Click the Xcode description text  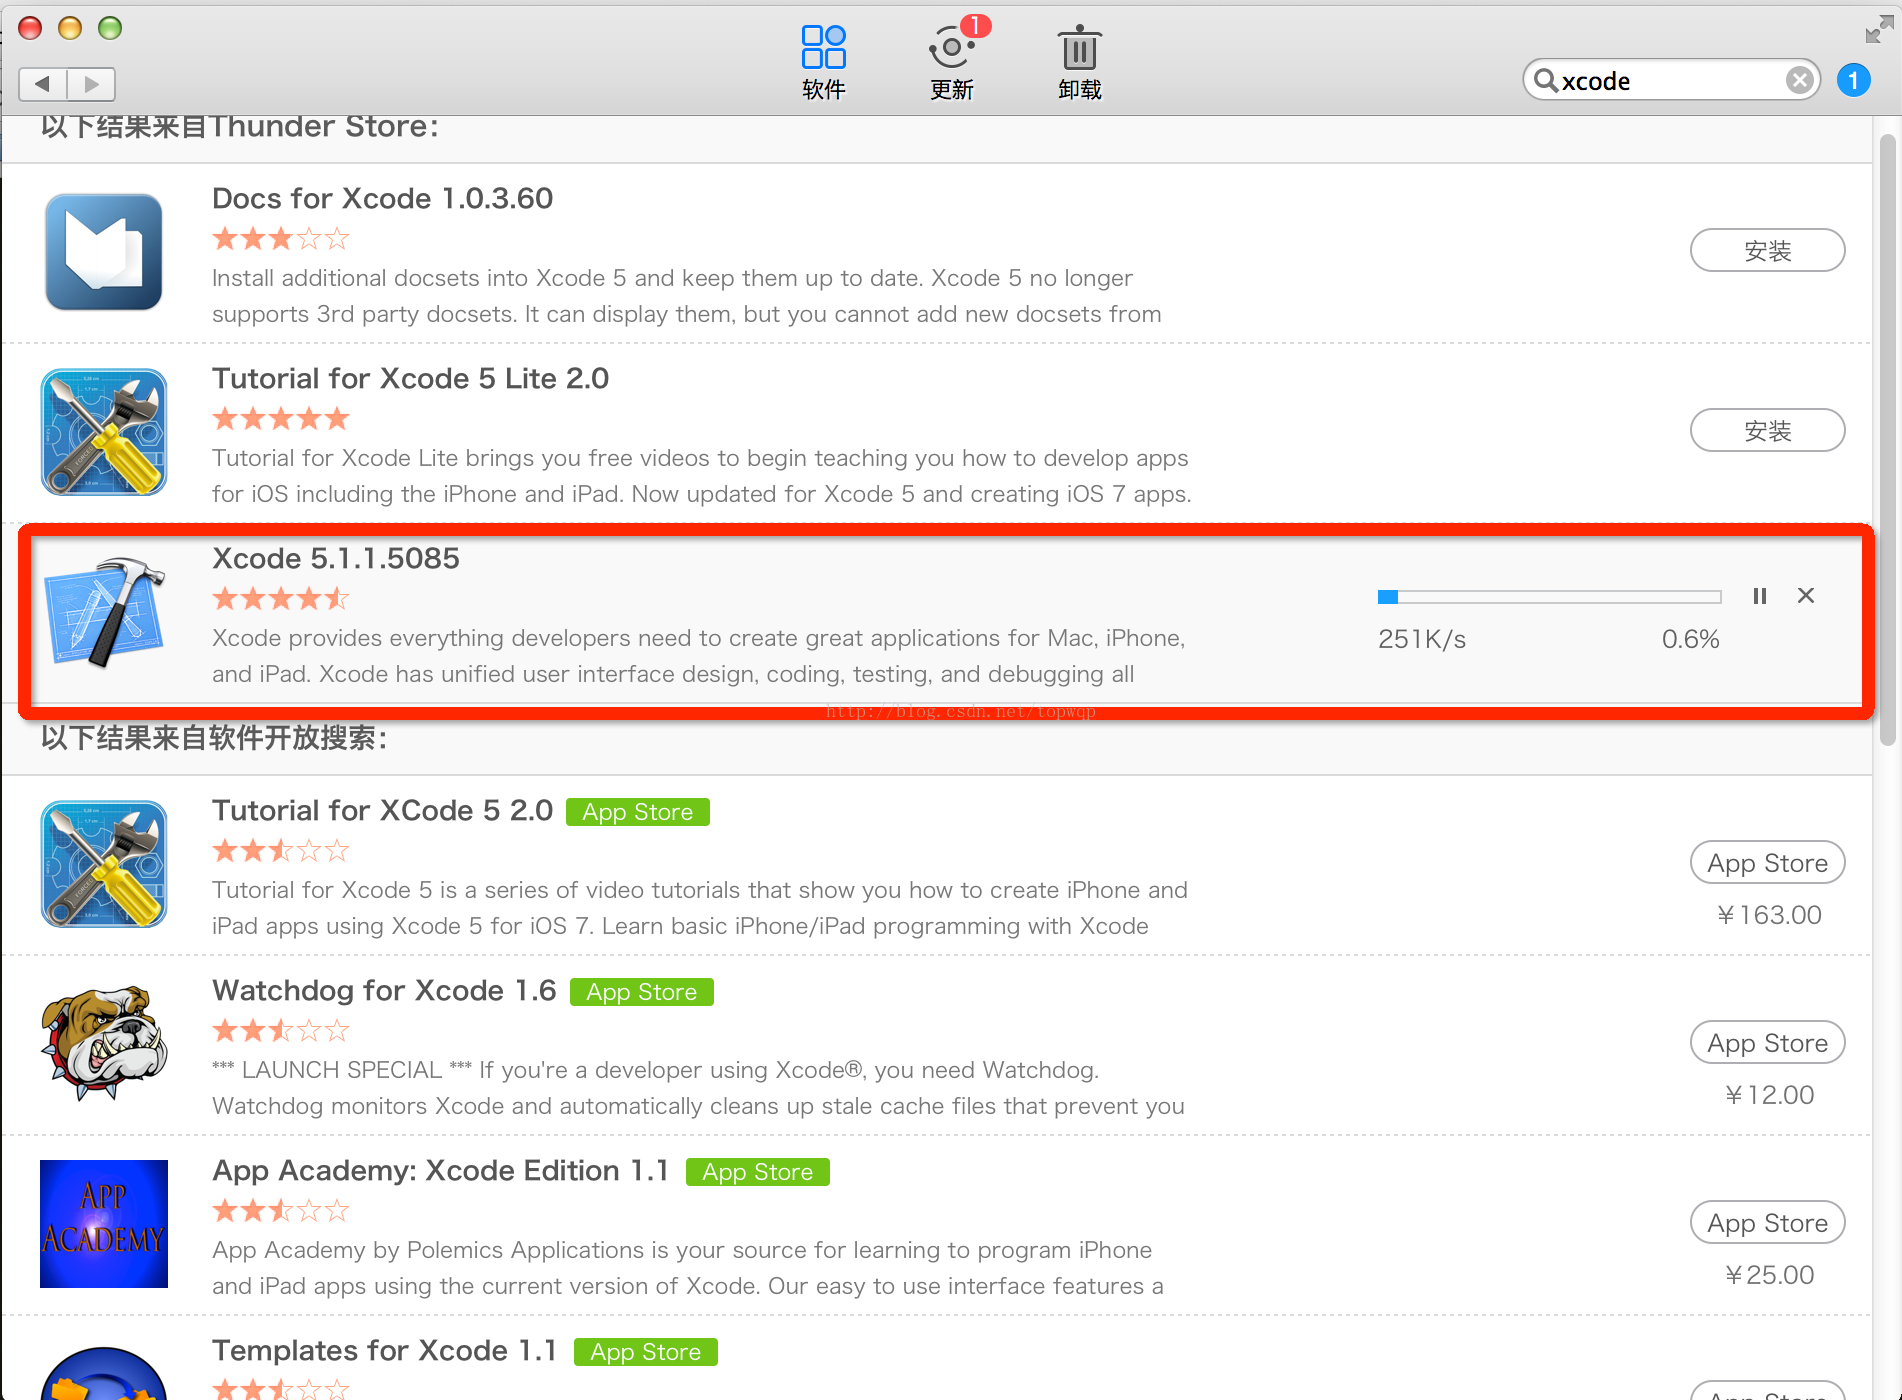(698, 656)
